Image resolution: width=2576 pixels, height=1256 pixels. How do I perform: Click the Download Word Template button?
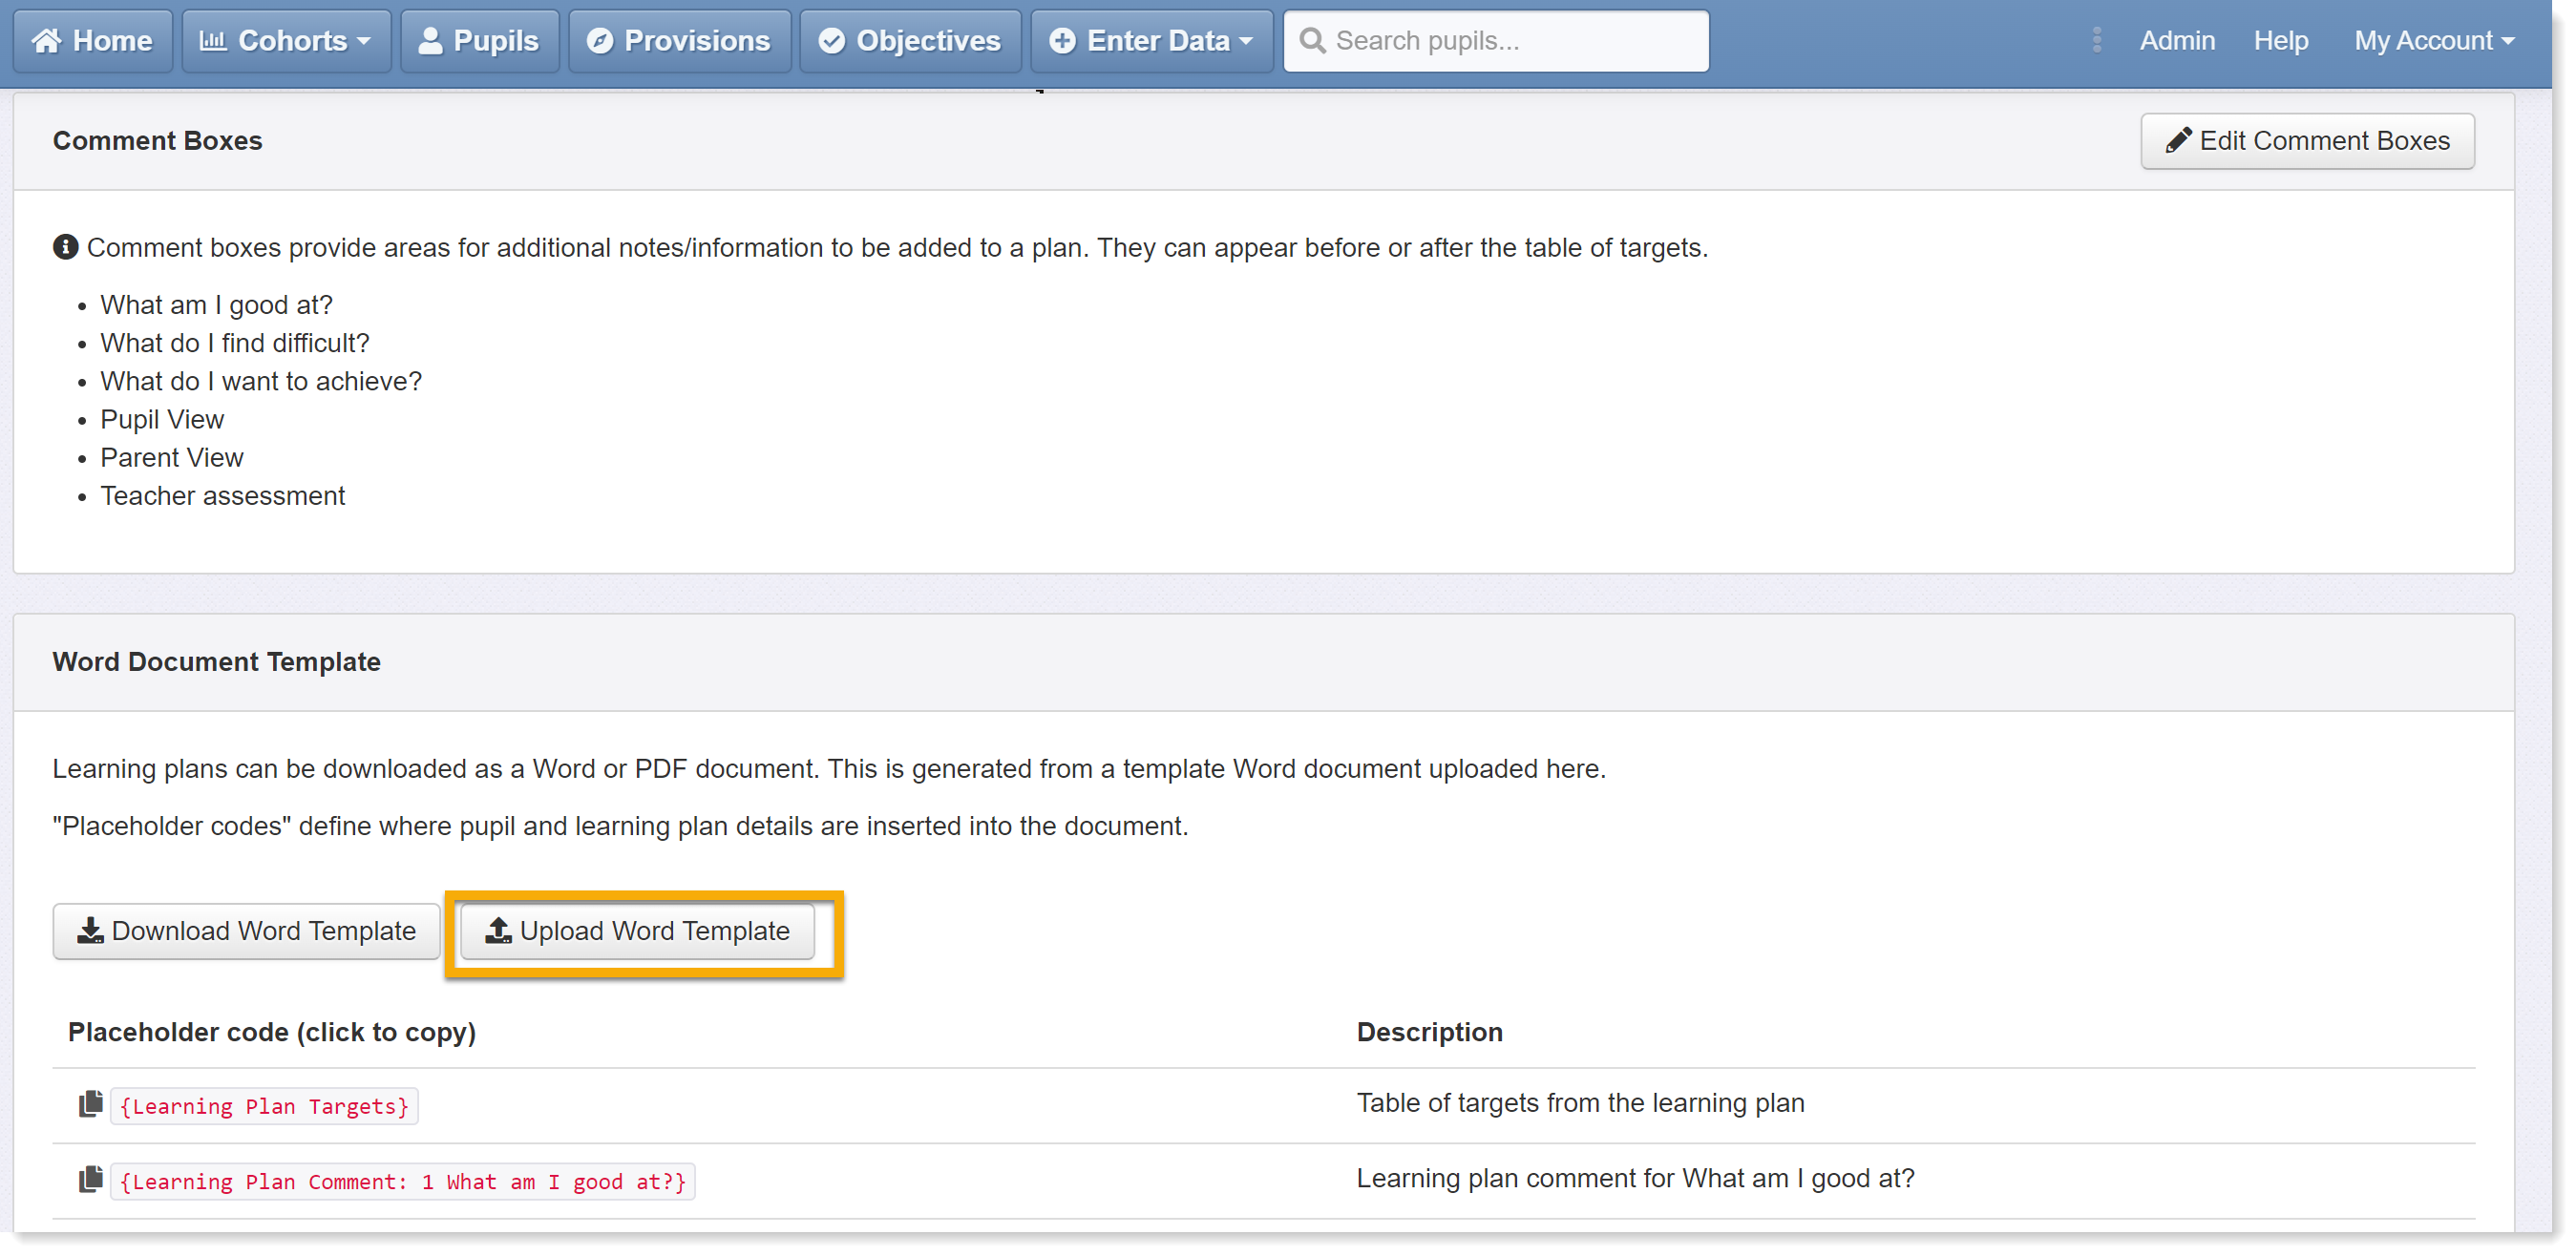(246, 931)
